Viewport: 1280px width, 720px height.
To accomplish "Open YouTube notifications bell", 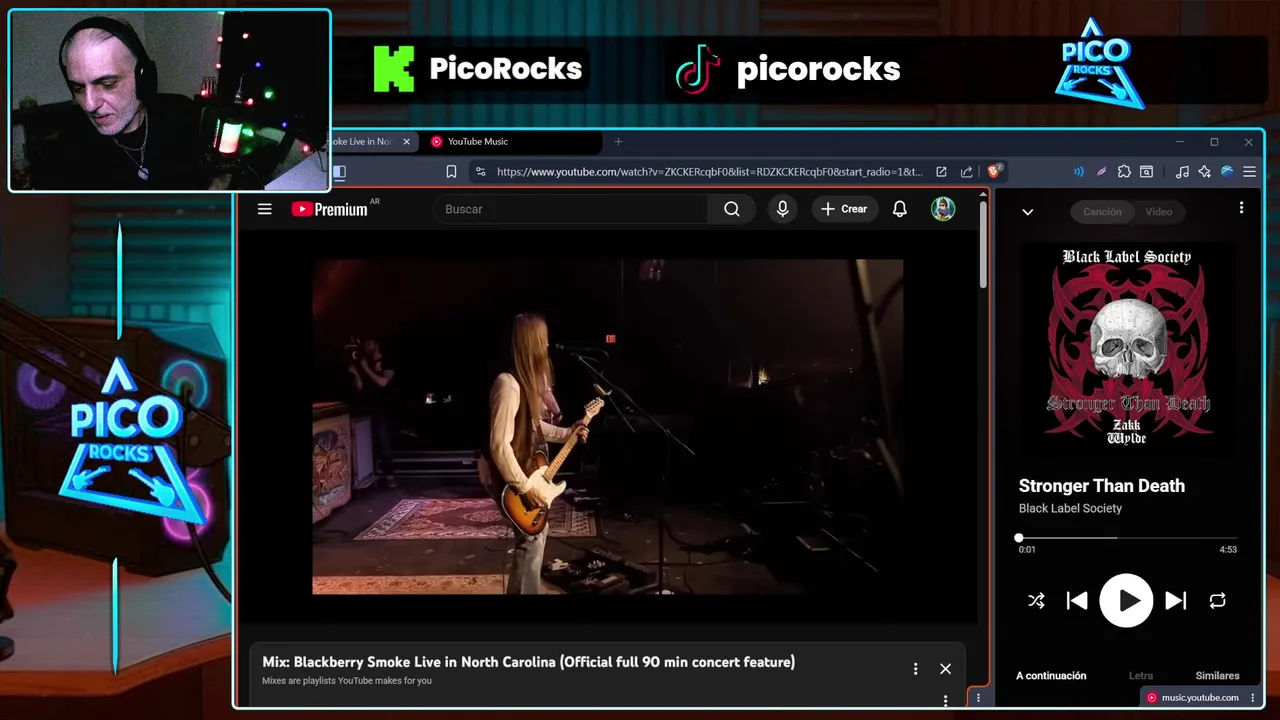I will 900,209.
